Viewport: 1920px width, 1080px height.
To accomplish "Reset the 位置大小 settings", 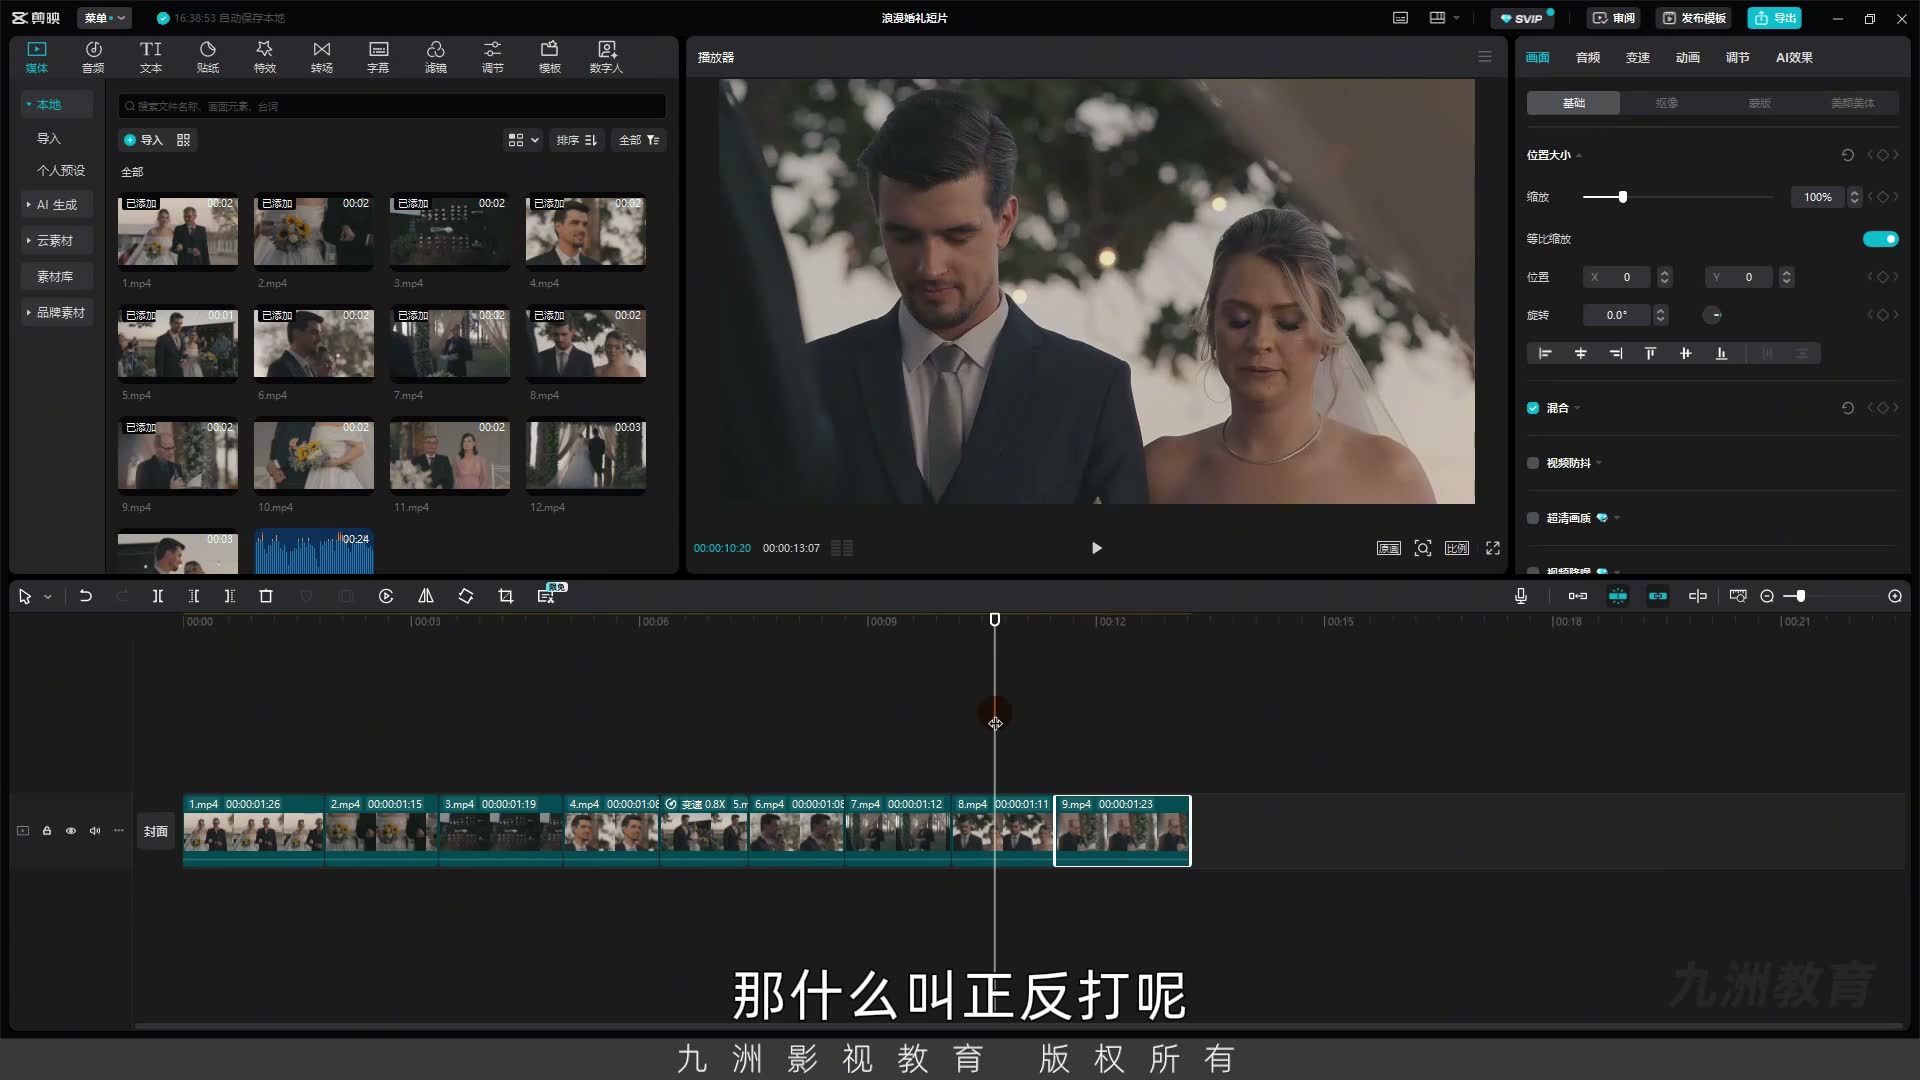I will 1847,155.
